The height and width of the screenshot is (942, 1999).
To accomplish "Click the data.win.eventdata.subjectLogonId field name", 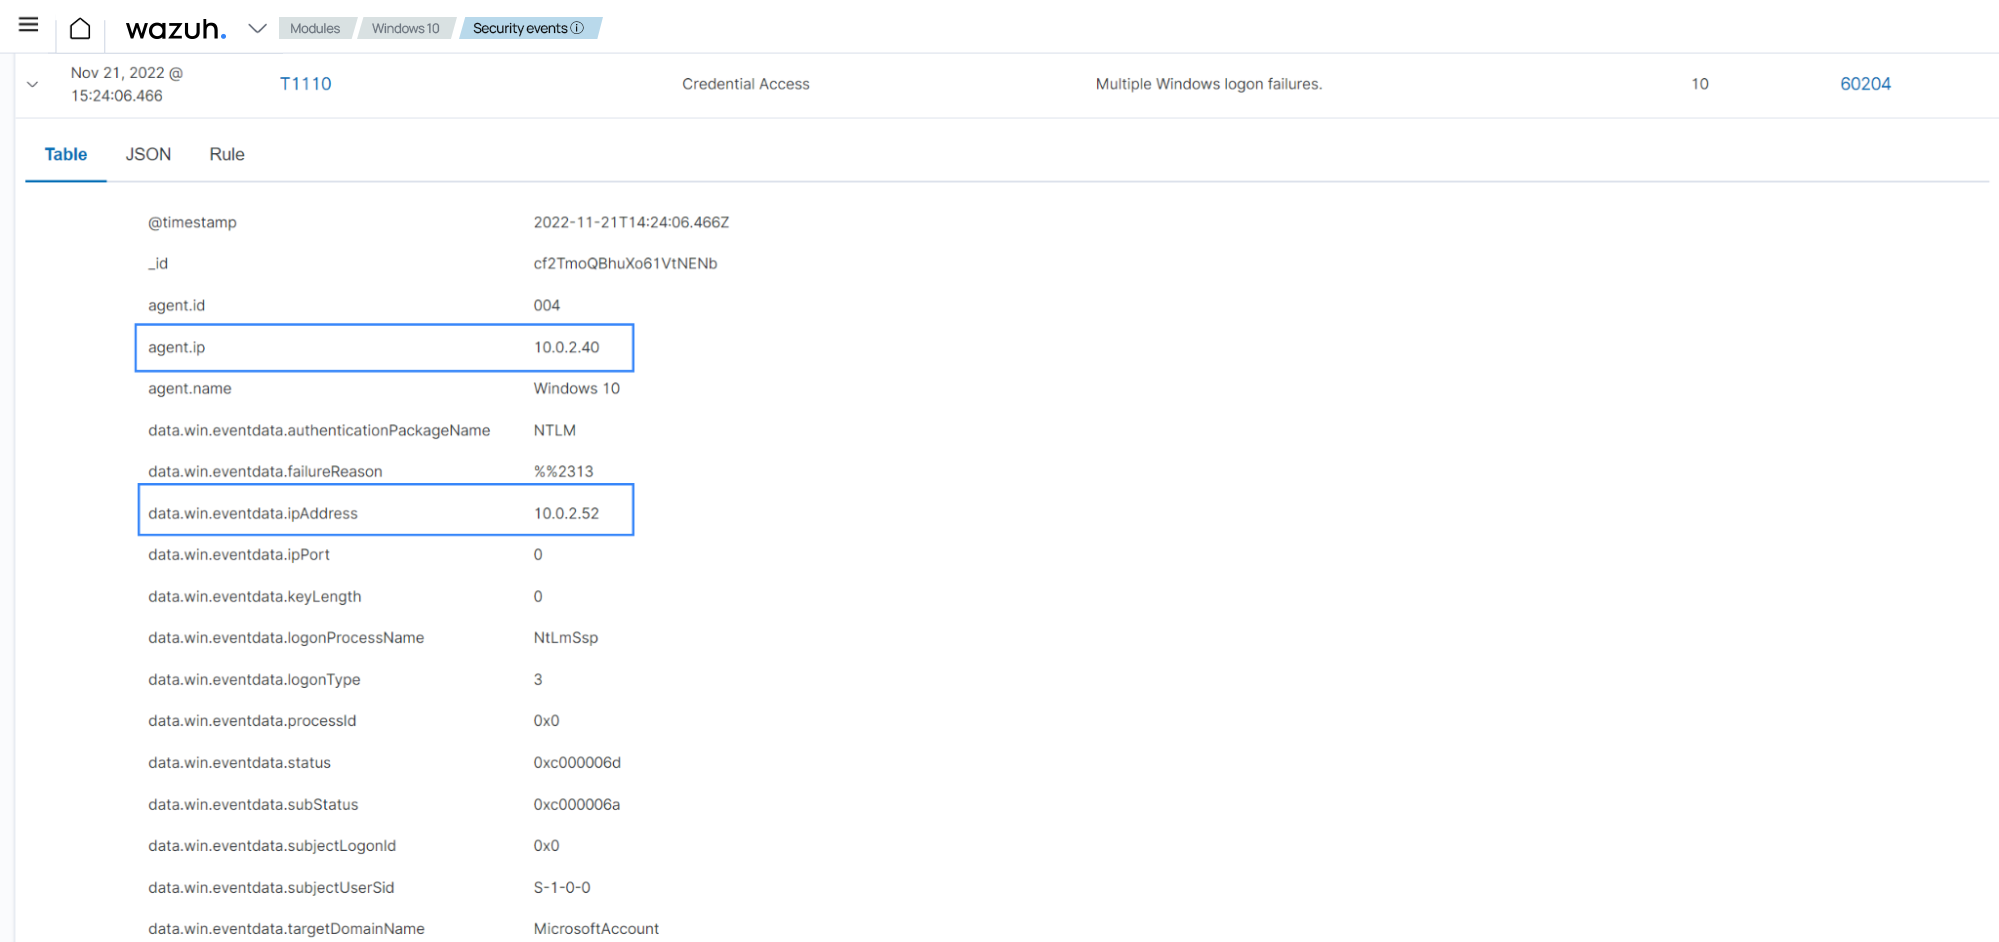I will pyautogui.click(x=272, y=845).
